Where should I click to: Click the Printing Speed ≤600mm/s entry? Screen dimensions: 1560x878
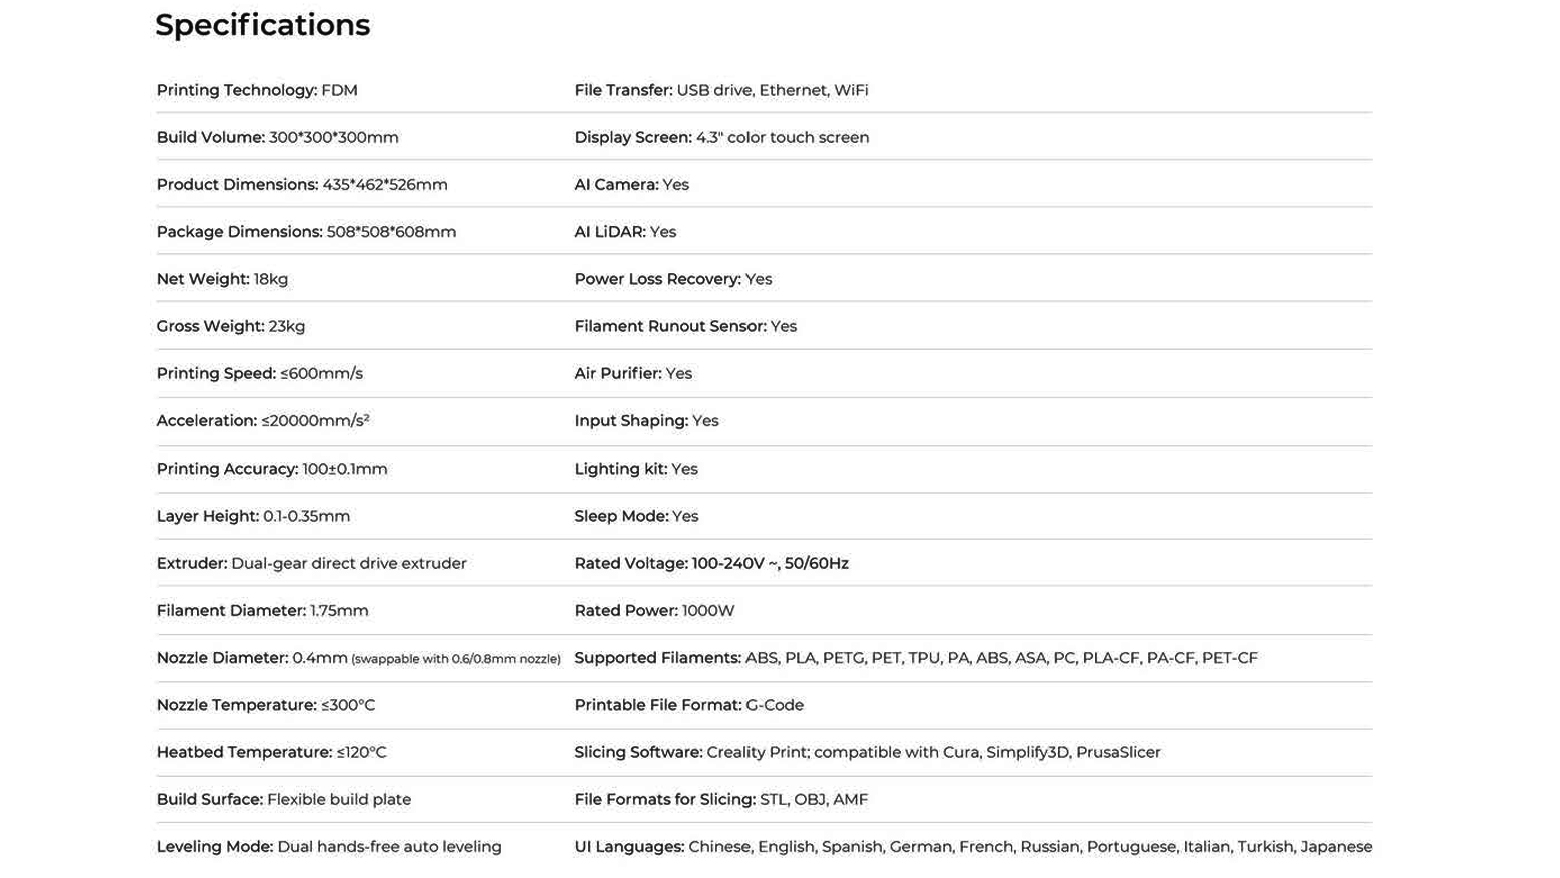tap(259, 374)
